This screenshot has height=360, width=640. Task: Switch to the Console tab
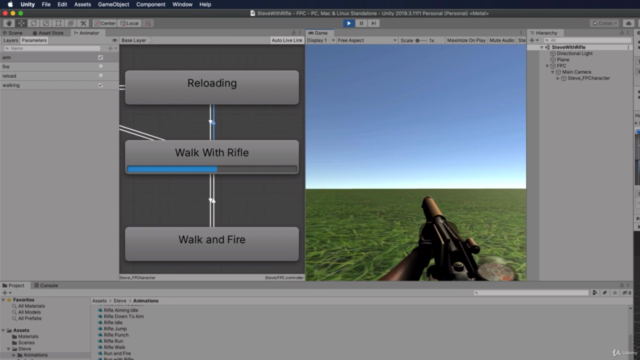click(x=46, y=285)
